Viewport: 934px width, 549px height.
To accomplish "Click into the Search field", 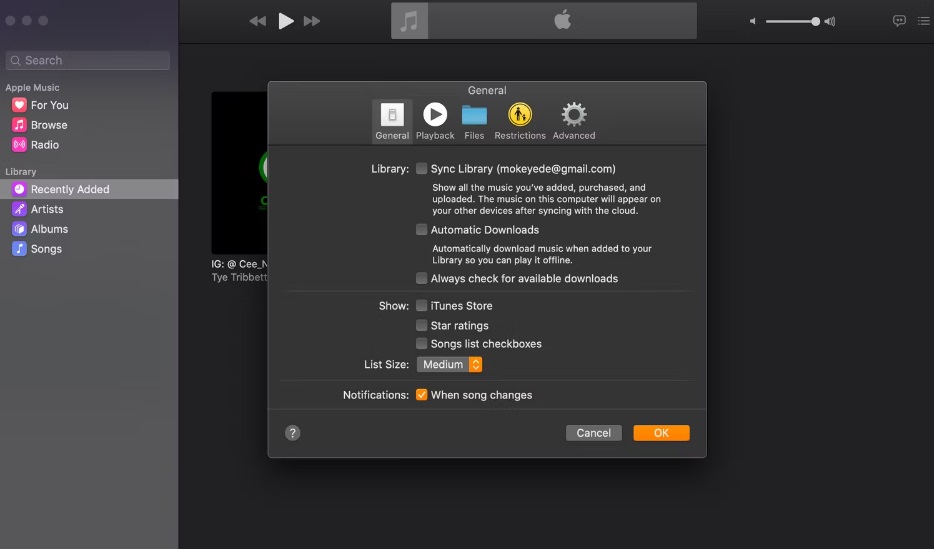I will pos(88,60).
